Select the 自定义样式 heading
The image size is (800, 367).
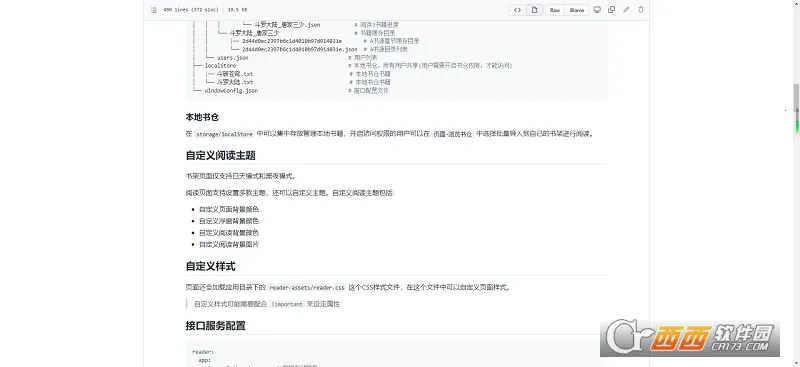pos(210,266)
